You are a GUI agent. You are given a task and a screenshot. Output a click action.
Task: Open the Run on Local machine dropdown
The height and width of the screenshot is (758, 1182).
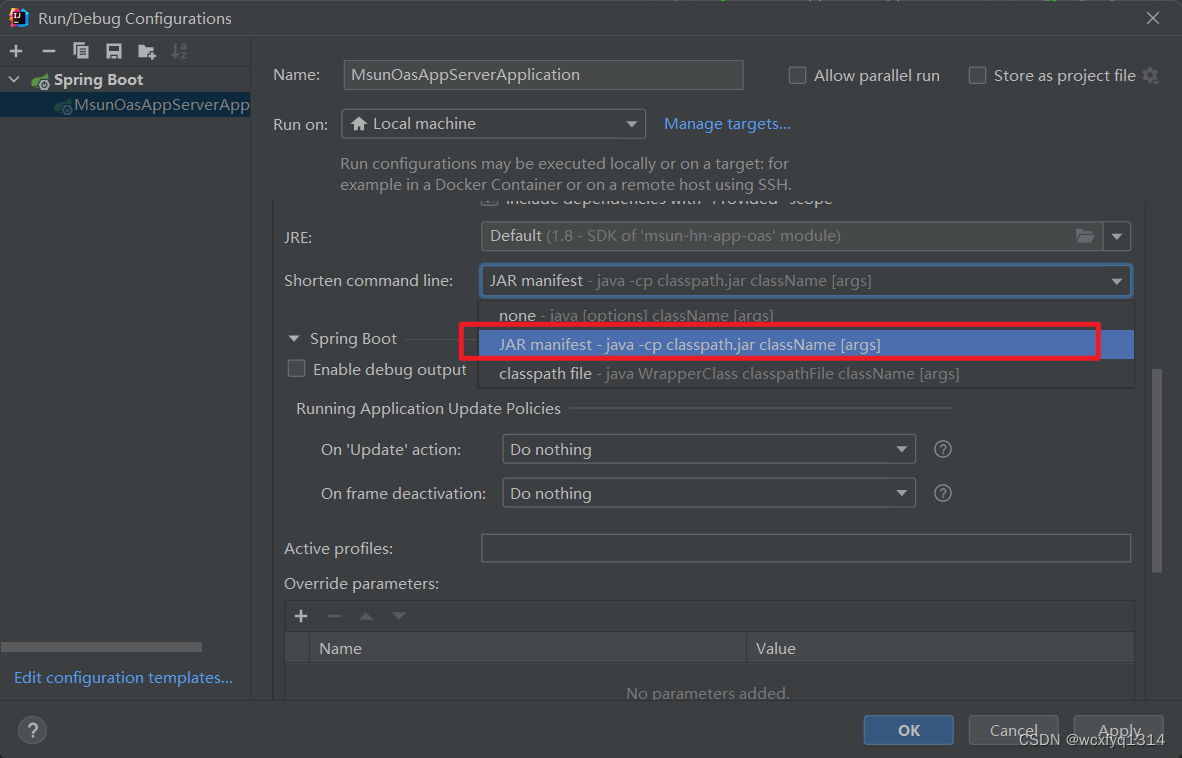tap(493, 124)
